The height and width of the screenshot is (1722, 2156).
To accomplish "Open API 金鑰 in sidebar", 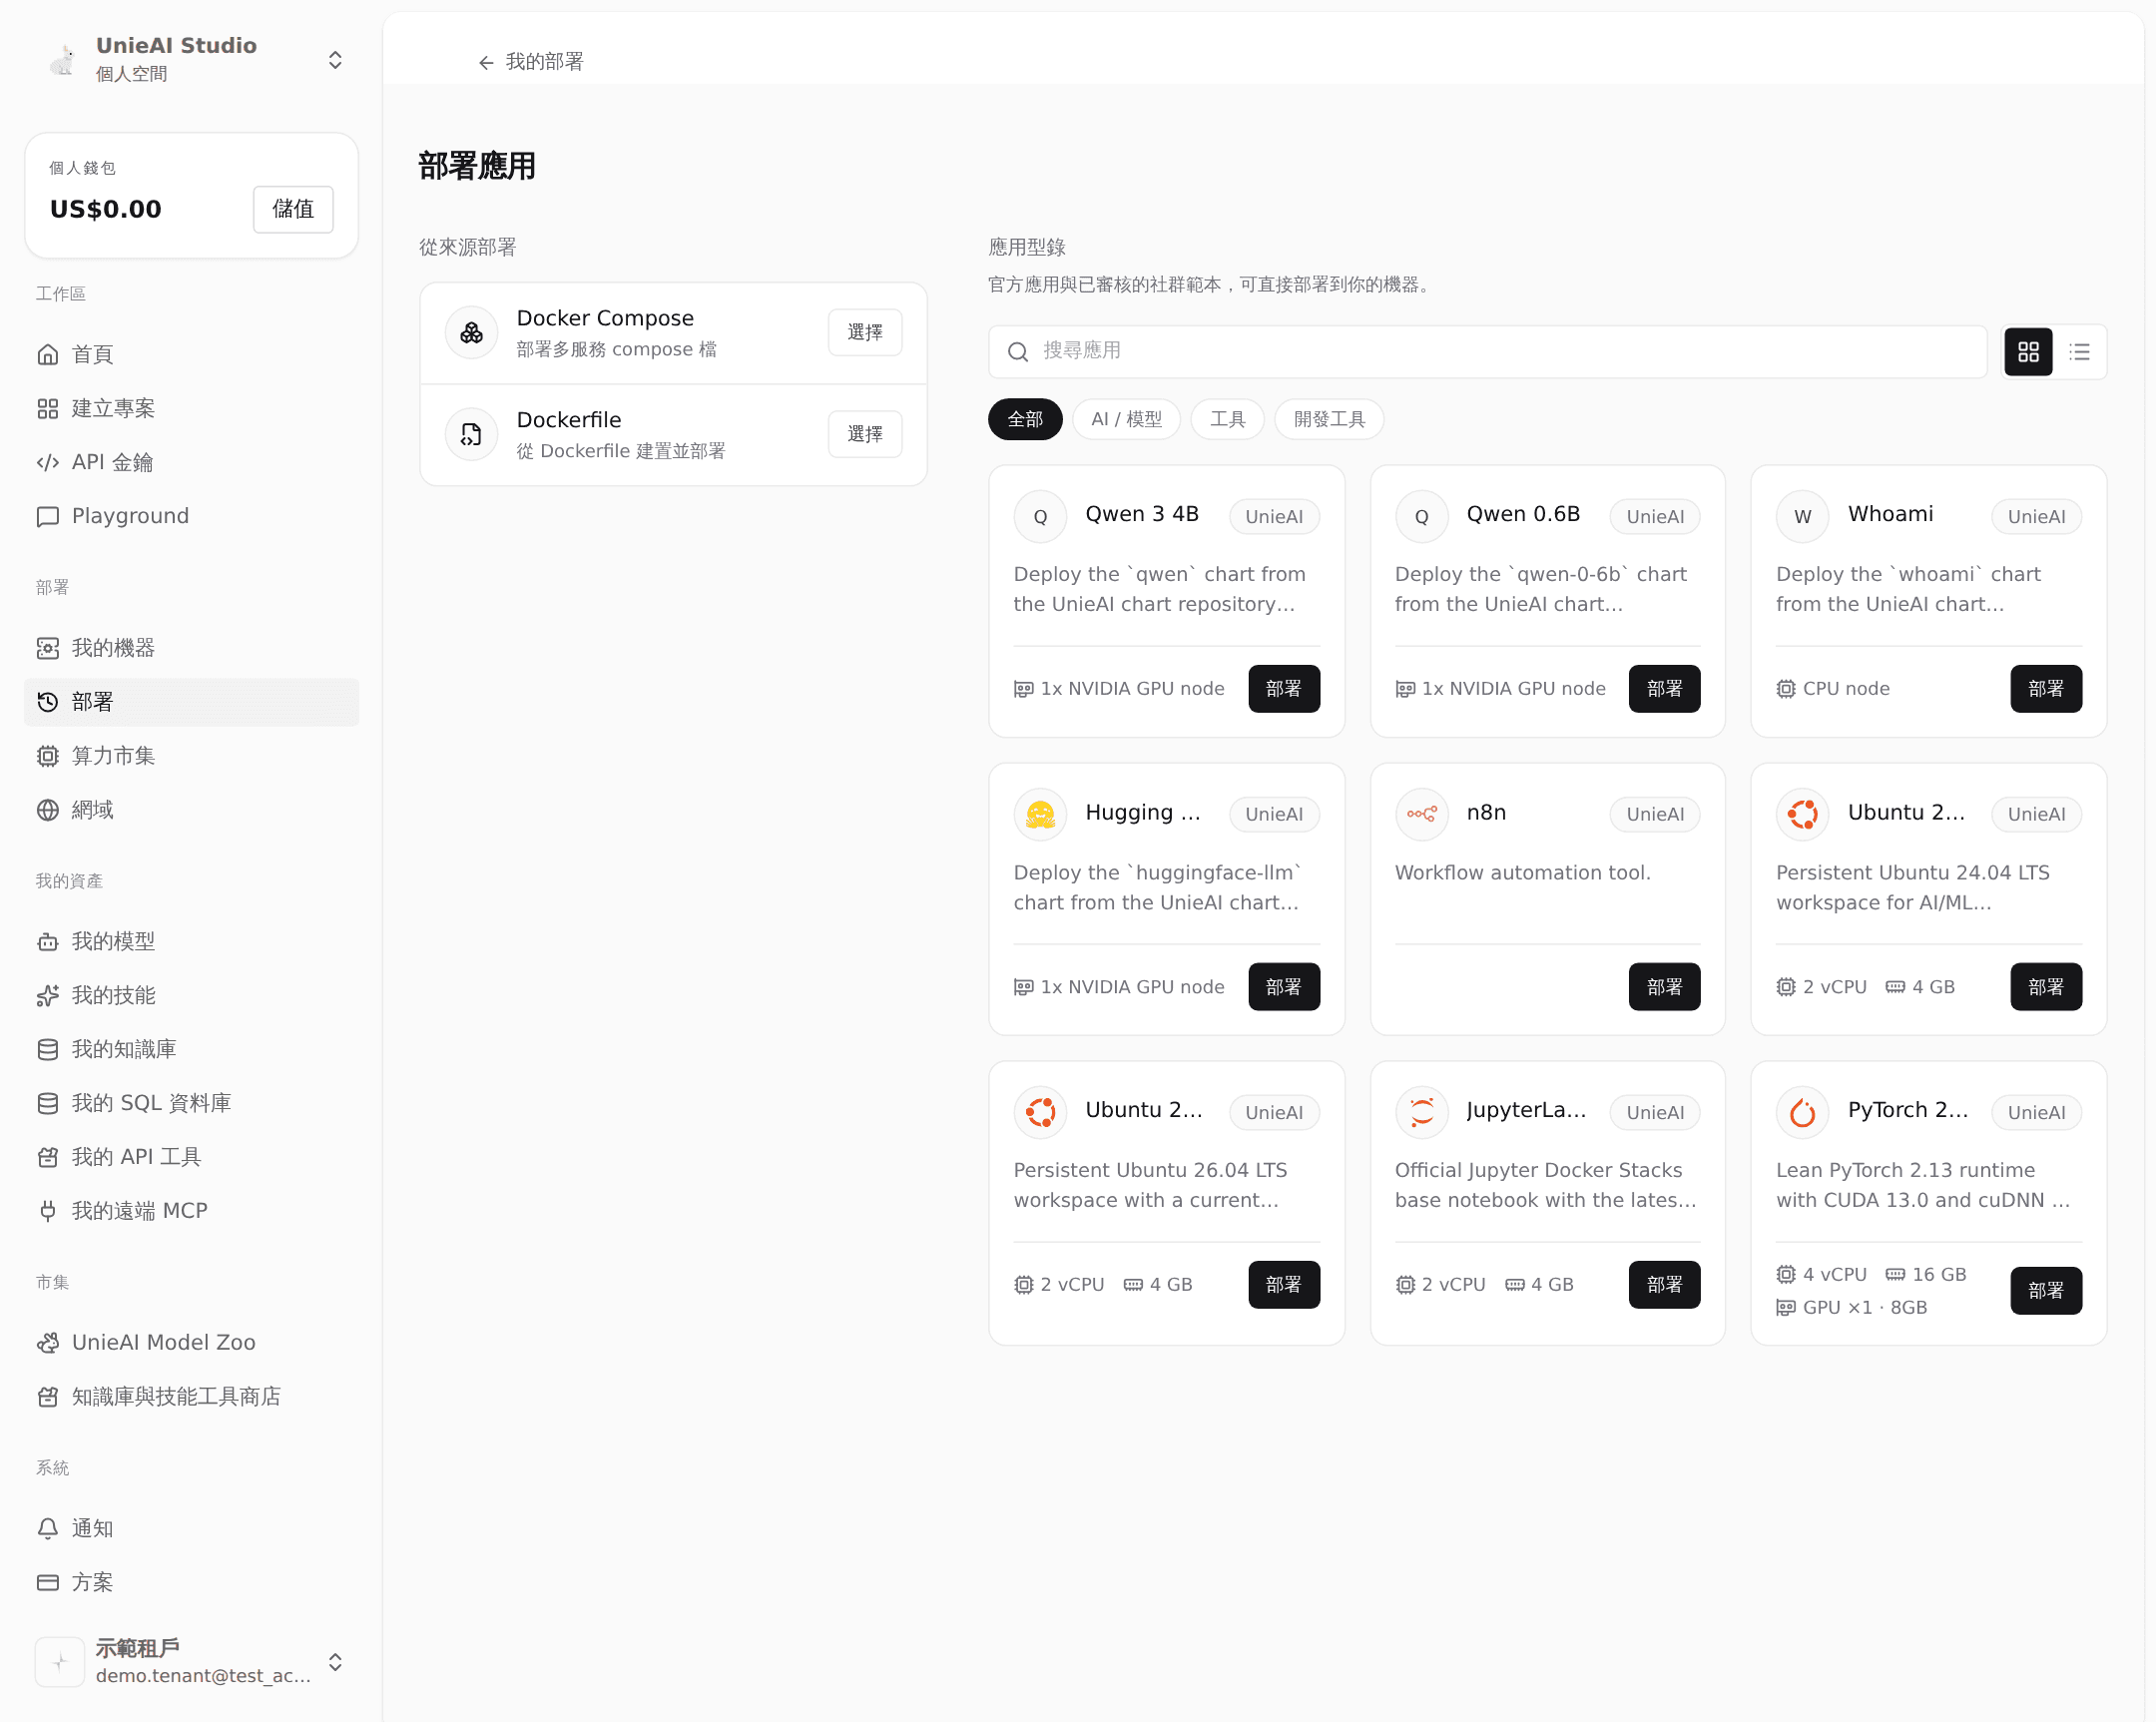I will (x=191, y=462).
